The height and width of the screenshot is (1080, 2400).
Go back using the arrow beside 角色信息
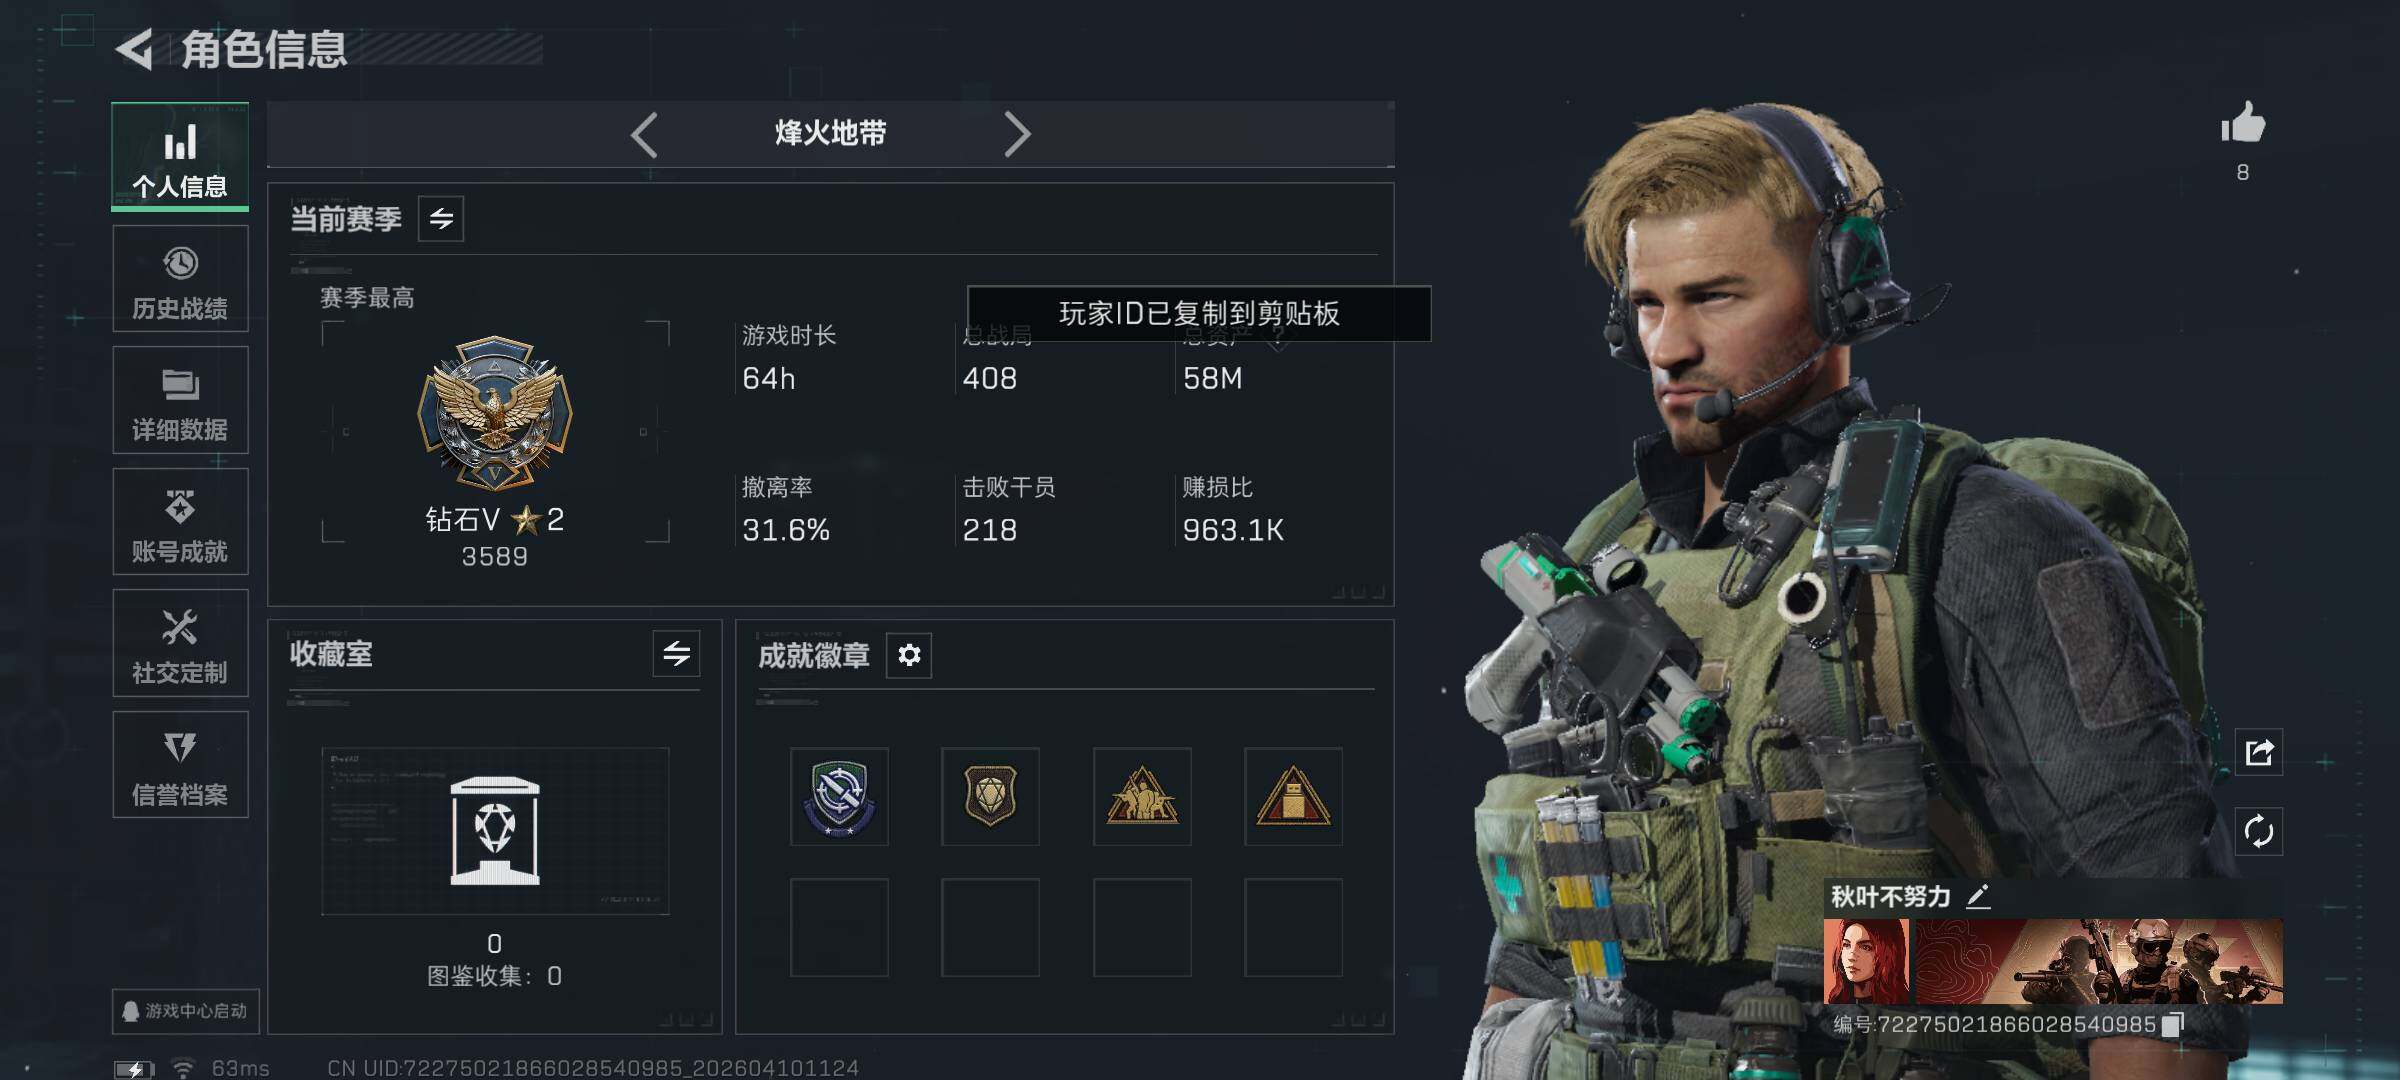tap(136, 49)
